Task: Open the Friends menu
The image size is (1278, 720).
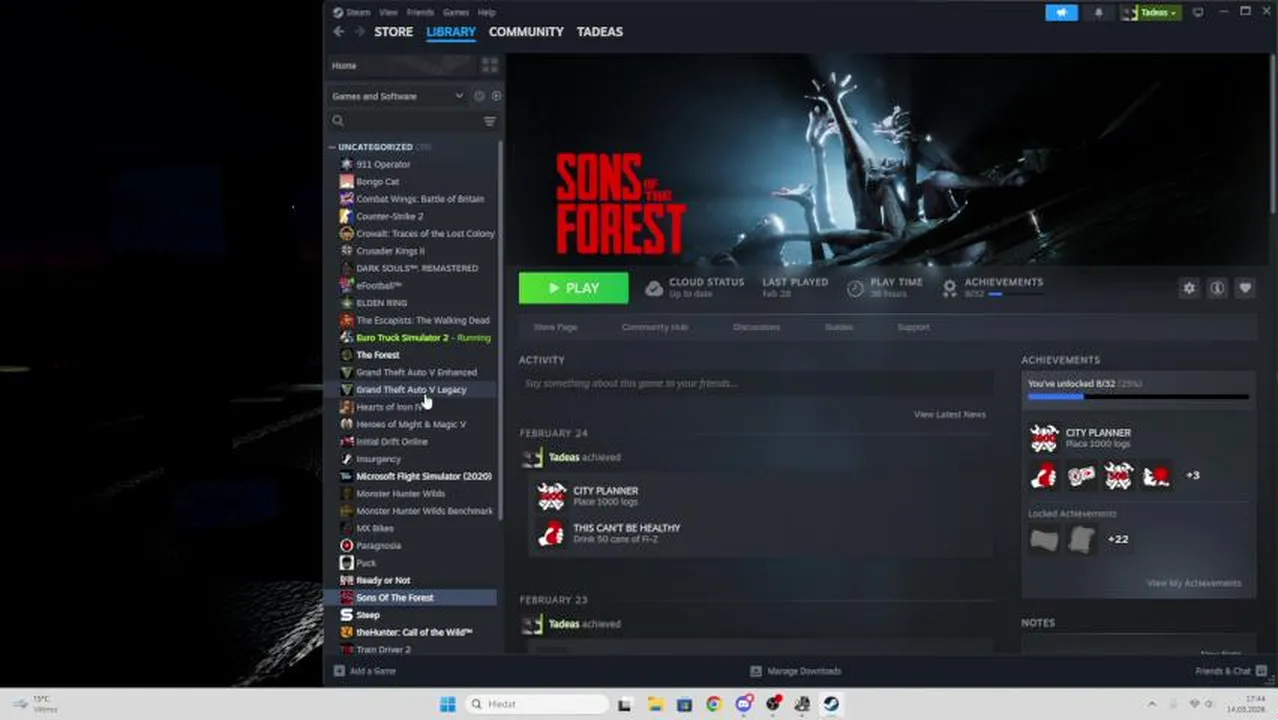Action: [x=420, y=12]
